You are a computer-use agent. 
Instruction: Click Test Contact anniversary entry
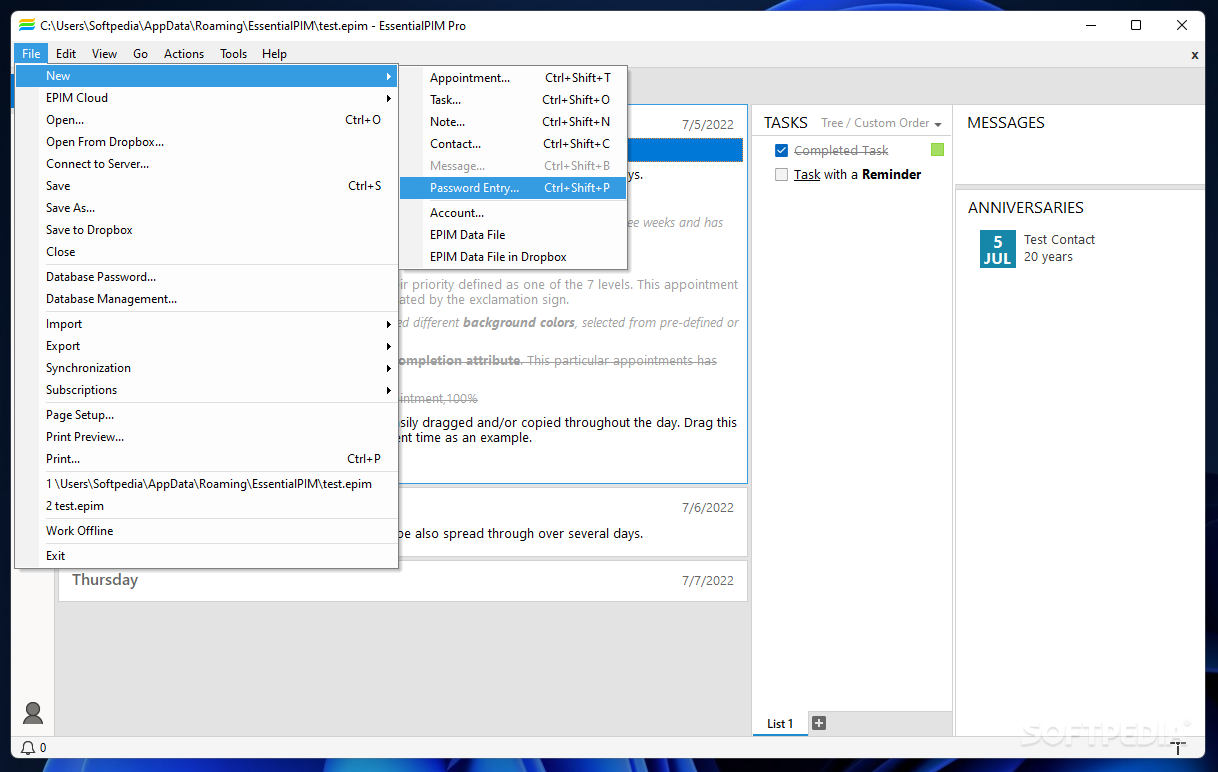point(1059,240)
